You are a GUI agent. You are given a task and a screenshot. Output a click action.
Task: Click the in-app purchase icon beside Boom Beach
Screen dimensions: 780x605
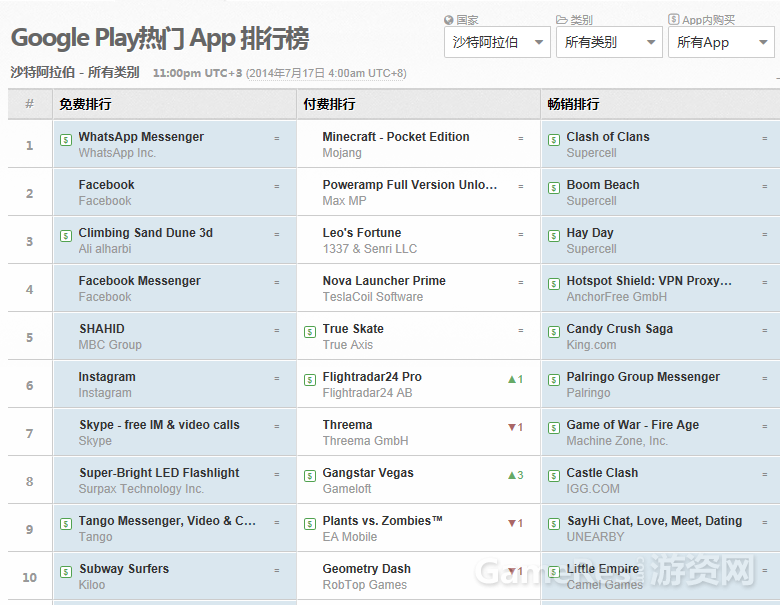[x=554, y=188]
